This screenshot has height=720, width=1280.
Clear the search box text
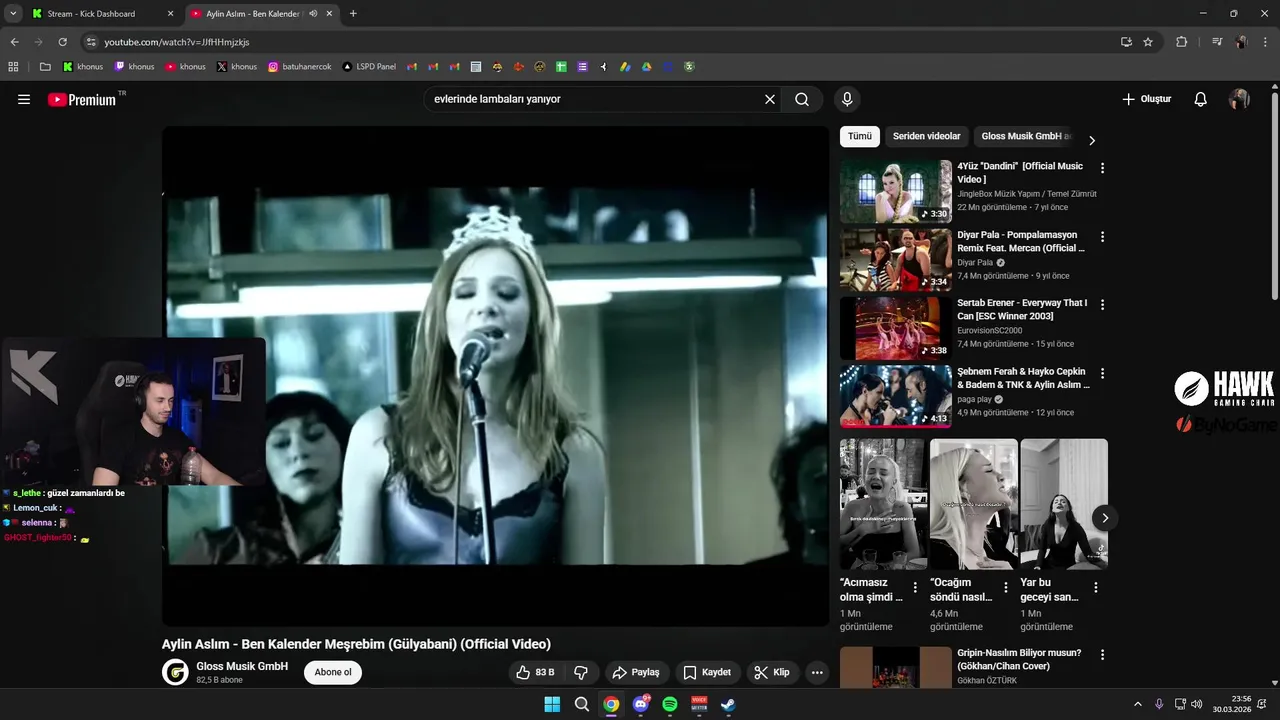(770, 99)
